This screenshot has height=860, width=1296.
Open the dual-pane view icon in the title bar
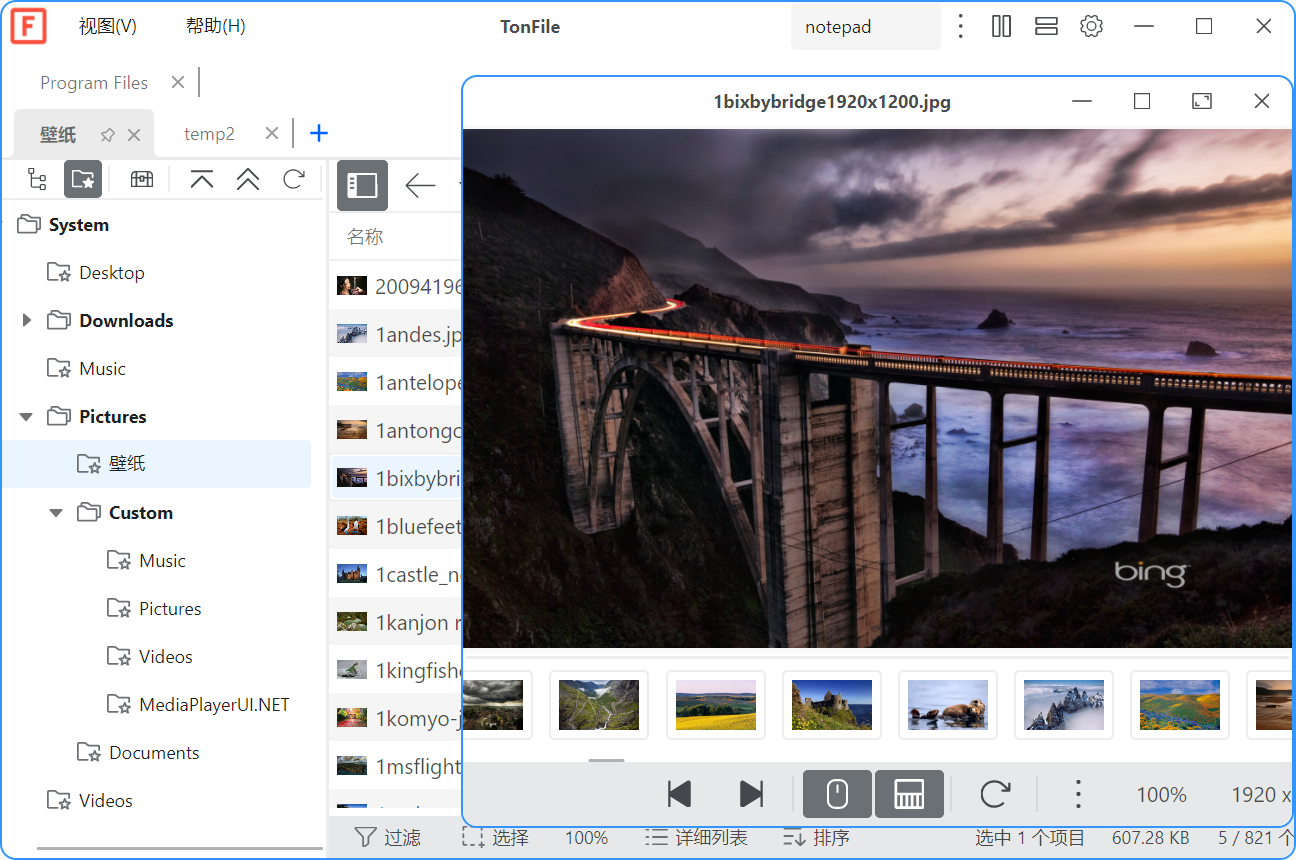point(1001,26)
